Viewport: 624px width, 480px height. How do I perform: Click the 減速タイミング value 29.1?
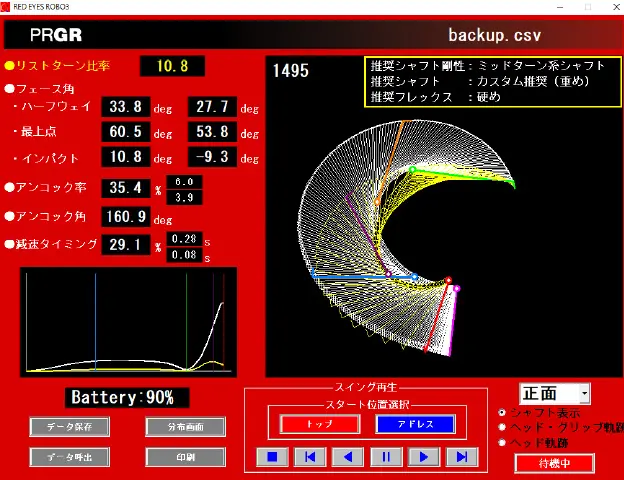click(x=126, y=244)
